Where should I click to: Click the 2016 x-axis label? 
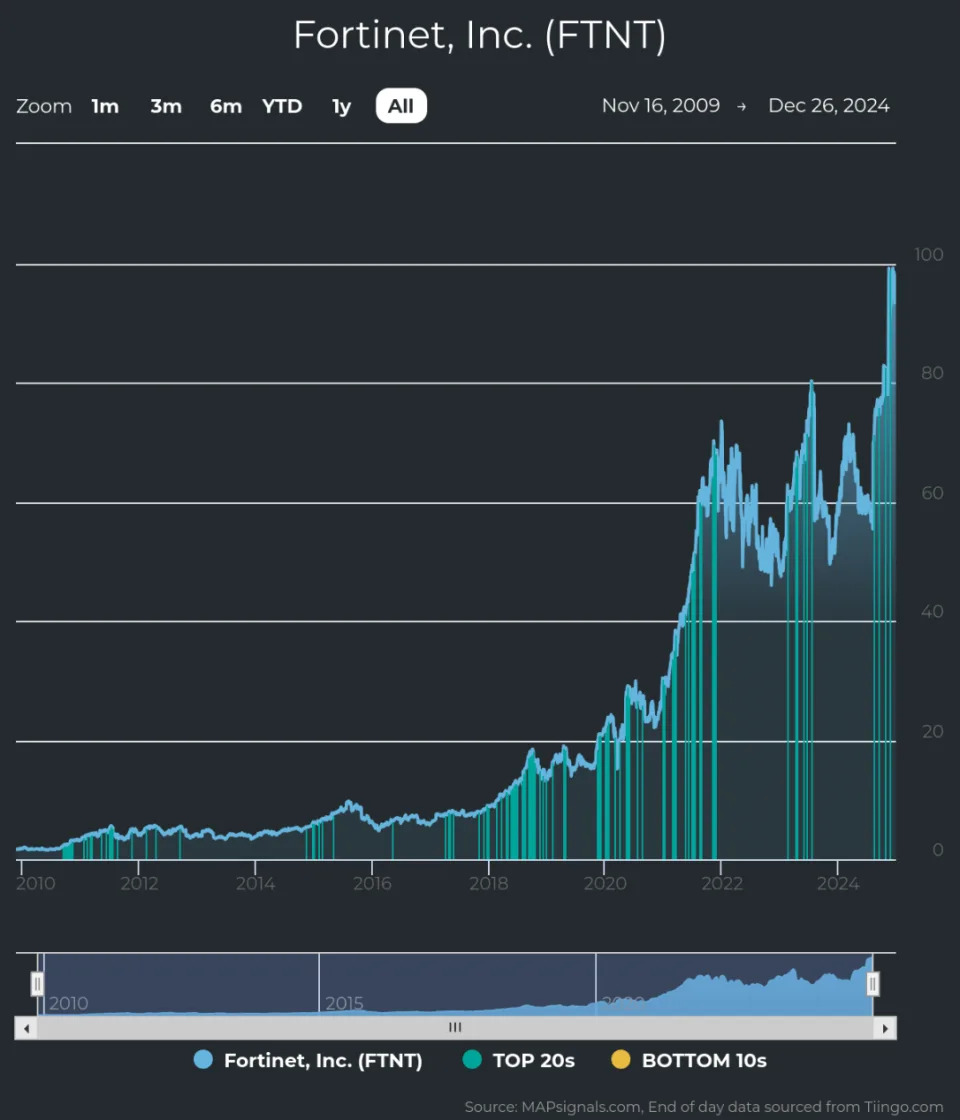click(372, 884)
